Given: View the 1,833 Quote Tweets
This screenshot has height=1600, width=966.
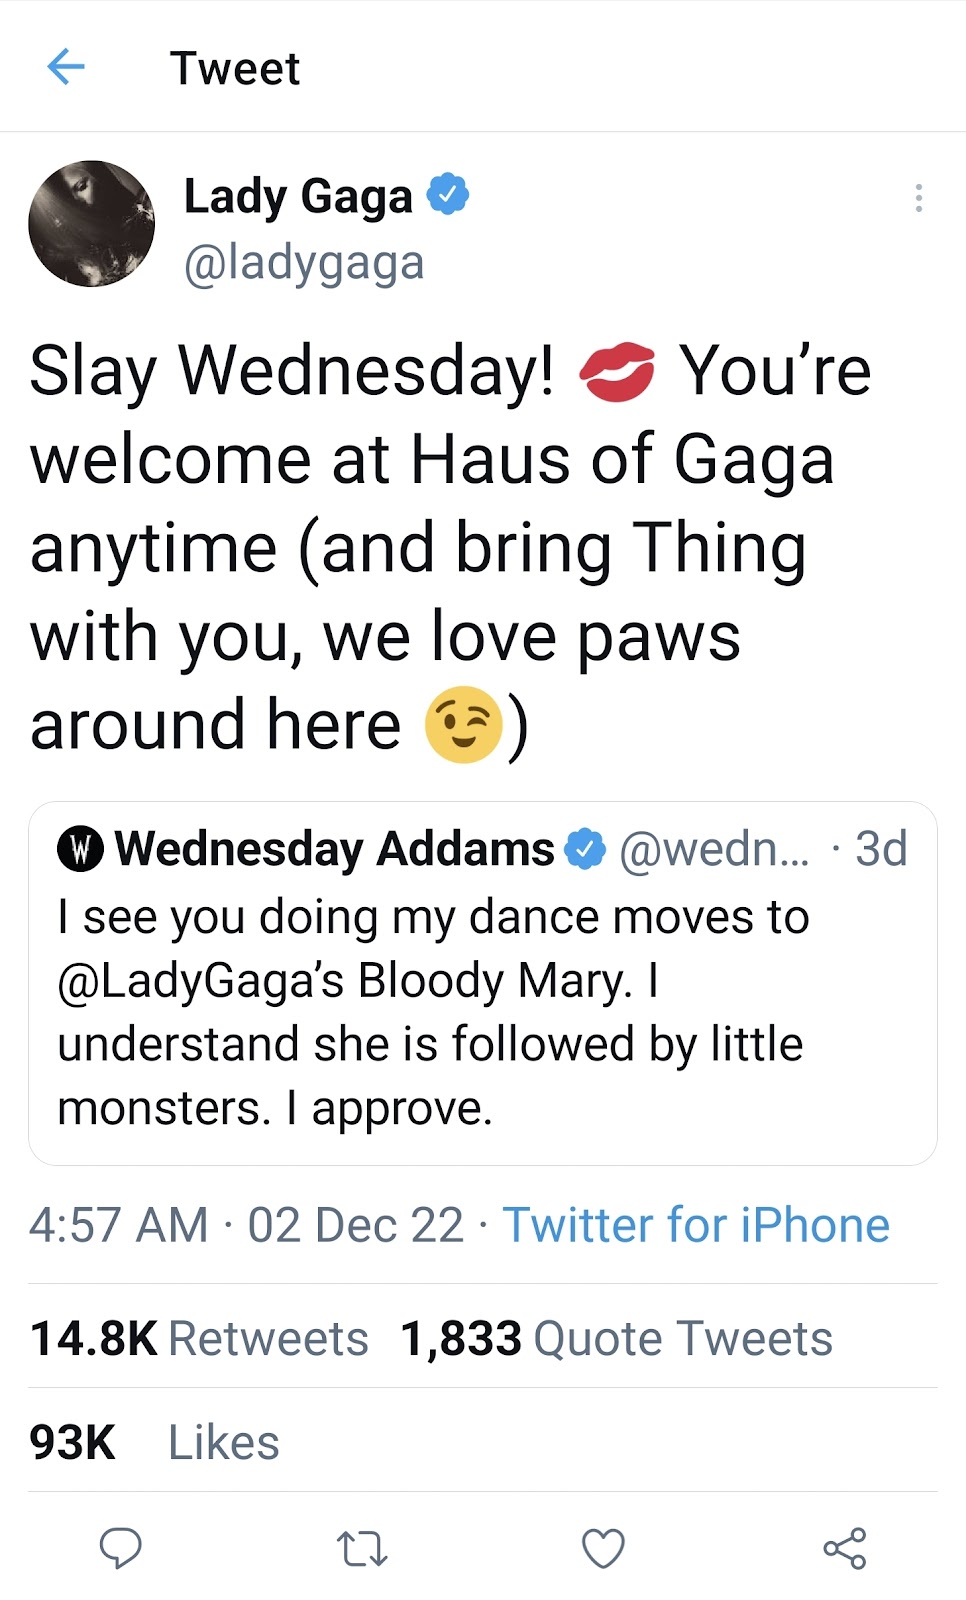Looking at the screenshot, I should tap(616, 1339).
